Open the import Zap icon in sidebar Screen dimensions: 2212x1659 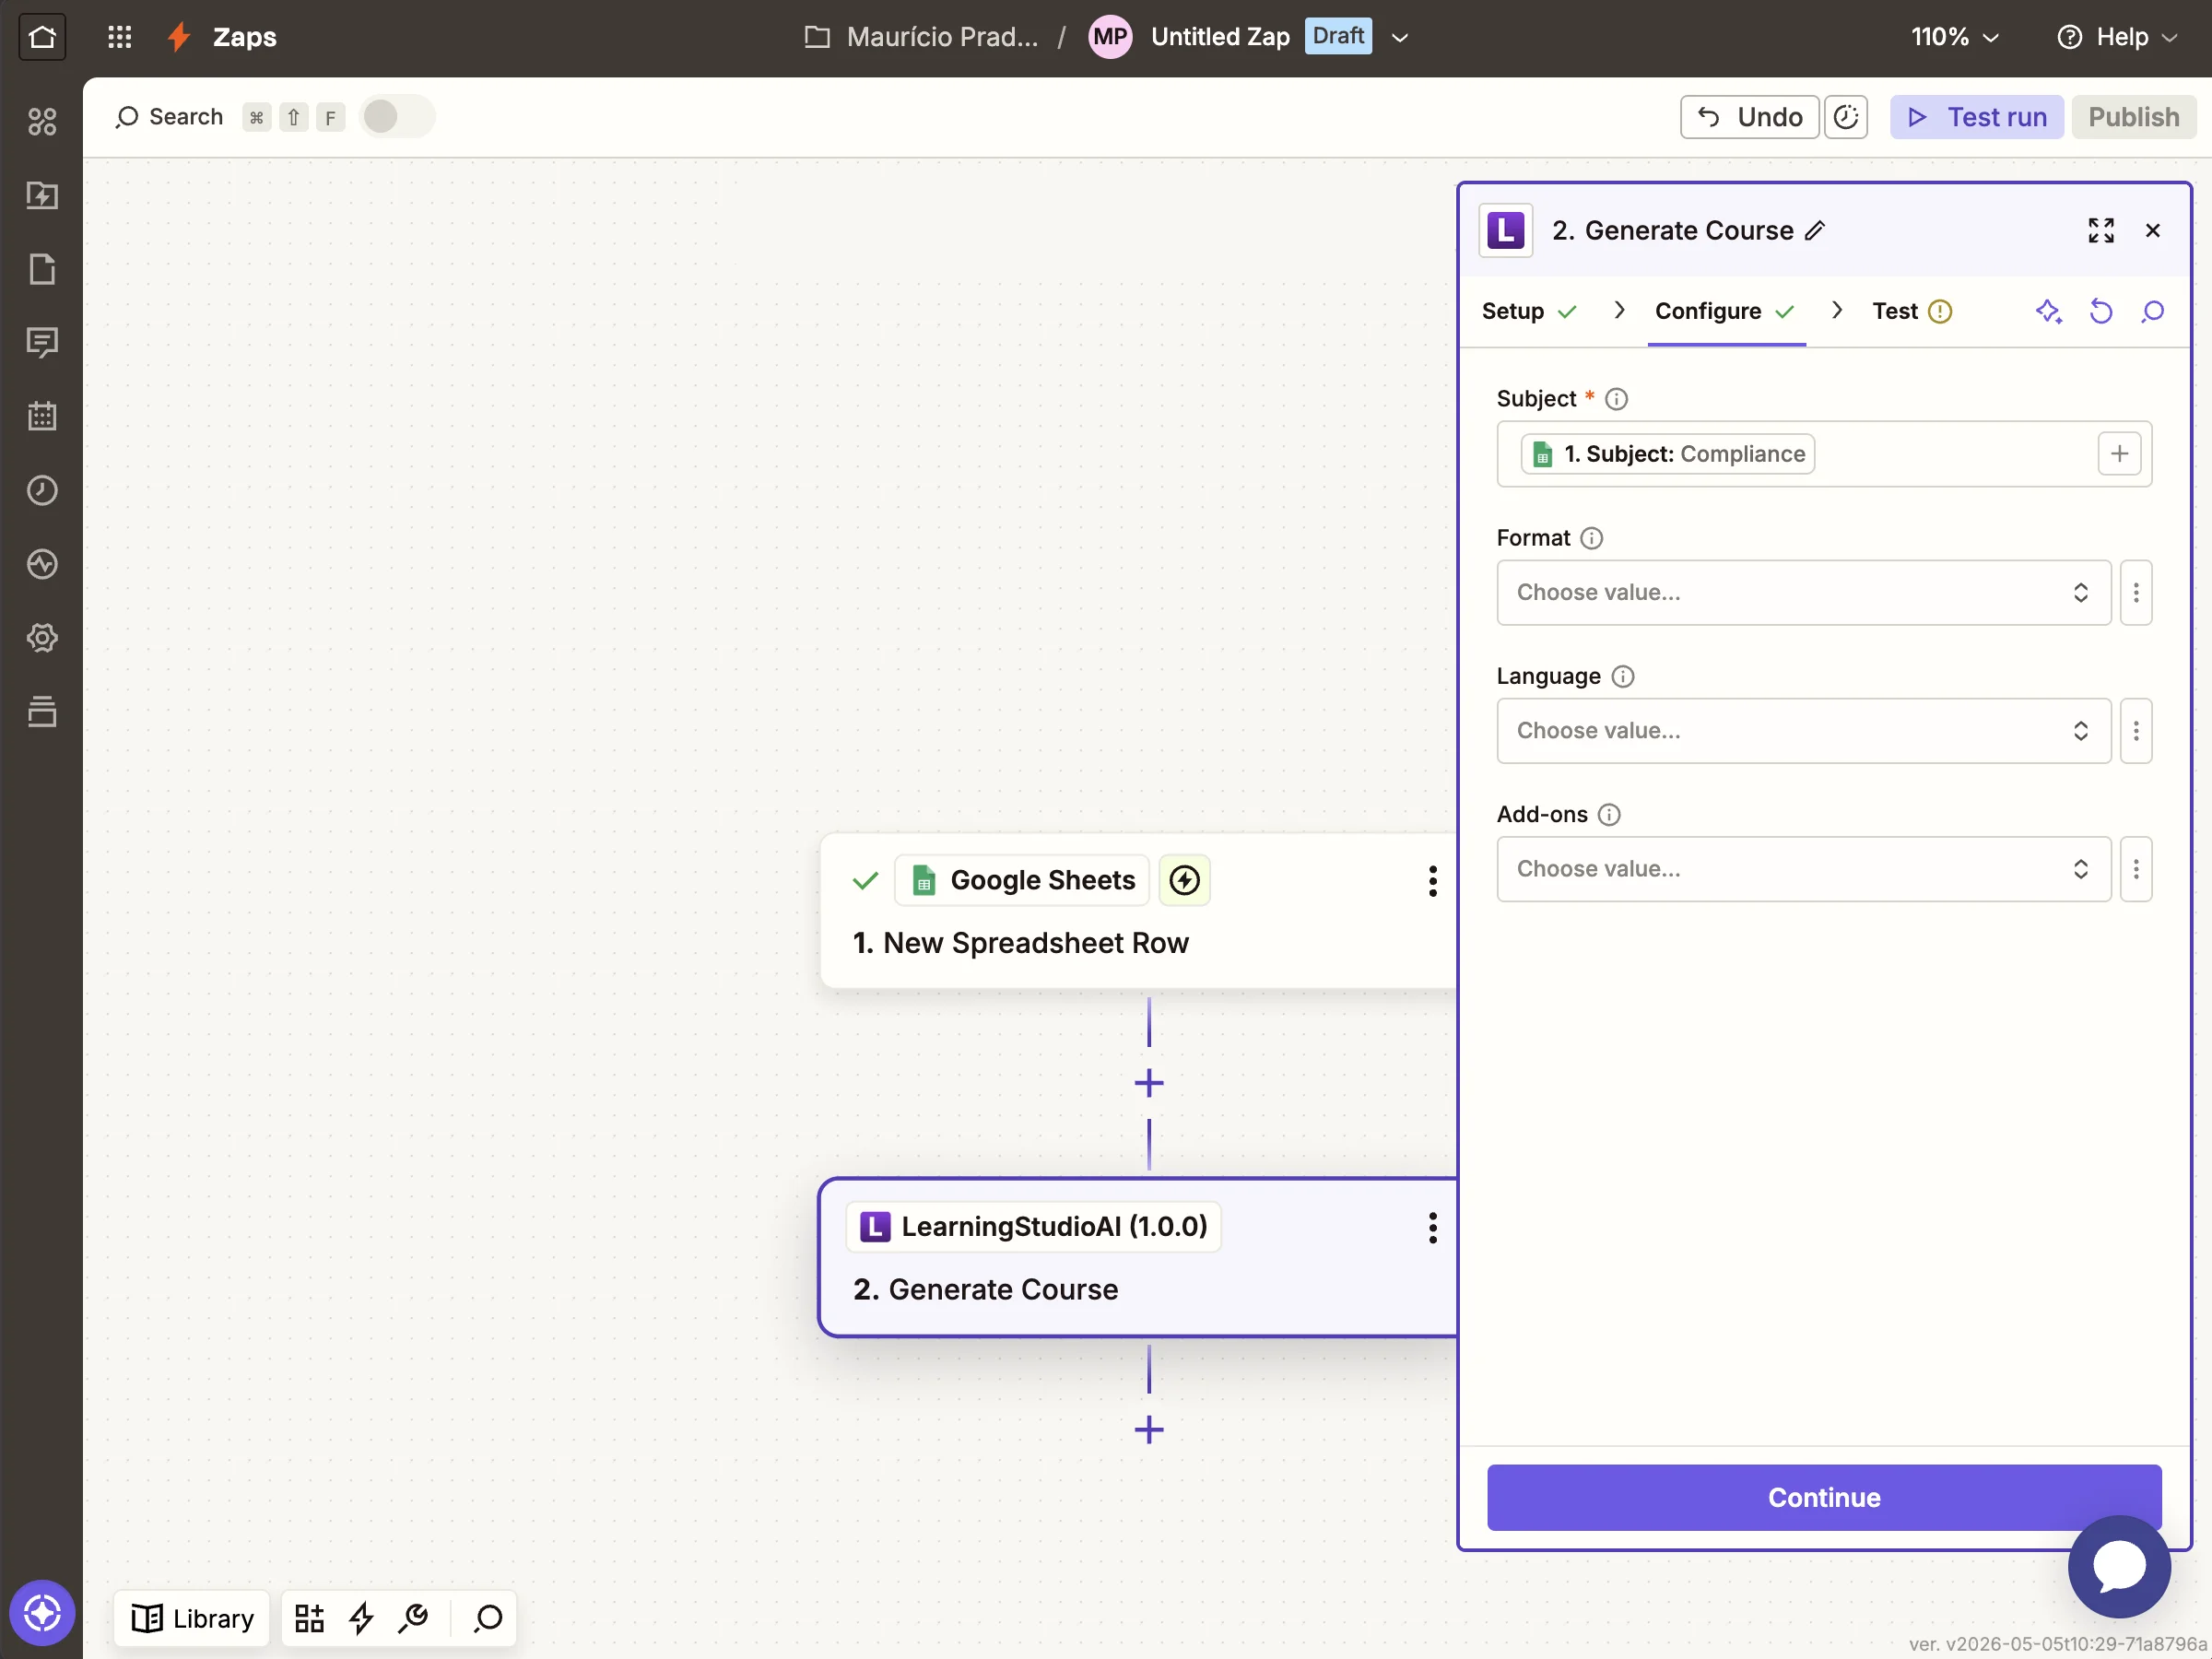[x=42, y=195]
